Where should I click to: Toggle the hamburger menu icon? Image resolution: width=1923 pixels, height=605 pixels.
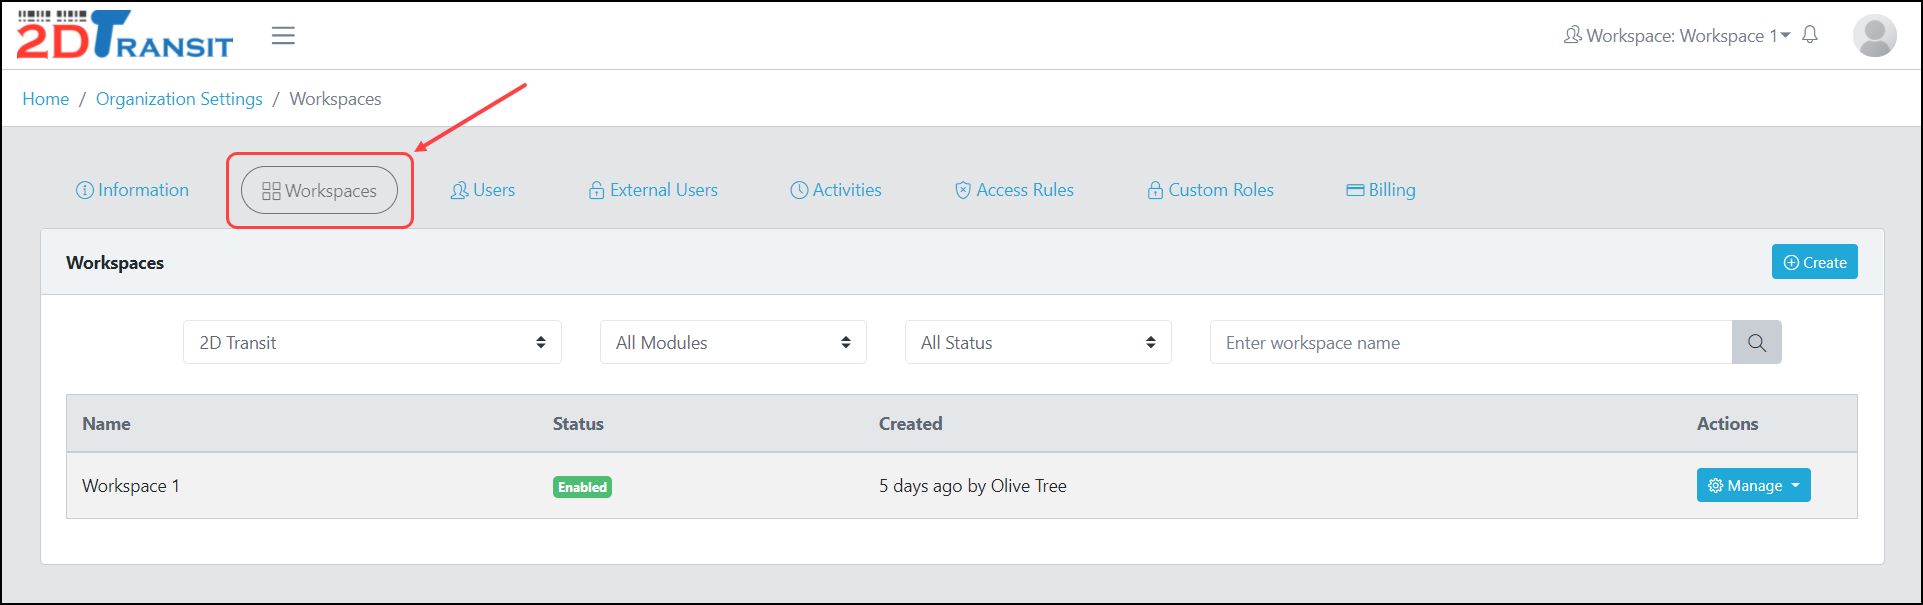click(283, 36)
